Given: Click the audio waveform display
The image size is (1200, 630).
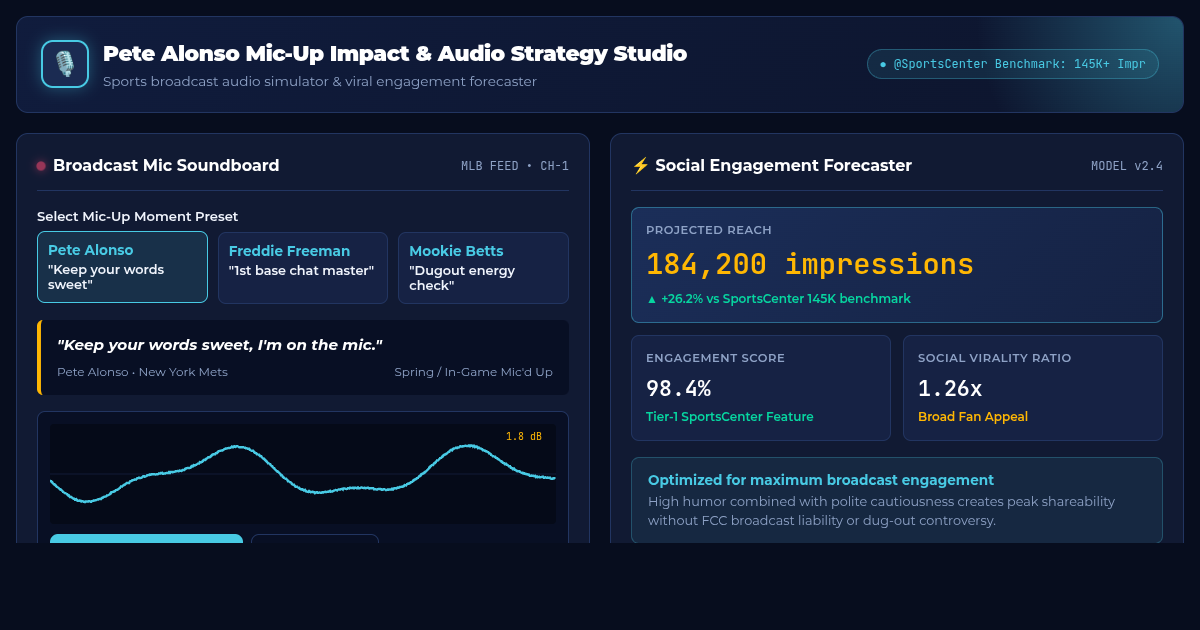Looking at the screenshot, I should pyautogui.click(x=303, y=474).
